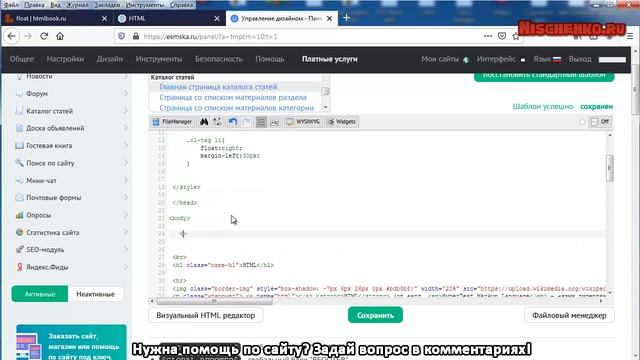Screen dimensions: 640x360
Task: Click the Поиск по сайту magnifier icon
Action: click(19, 162)
